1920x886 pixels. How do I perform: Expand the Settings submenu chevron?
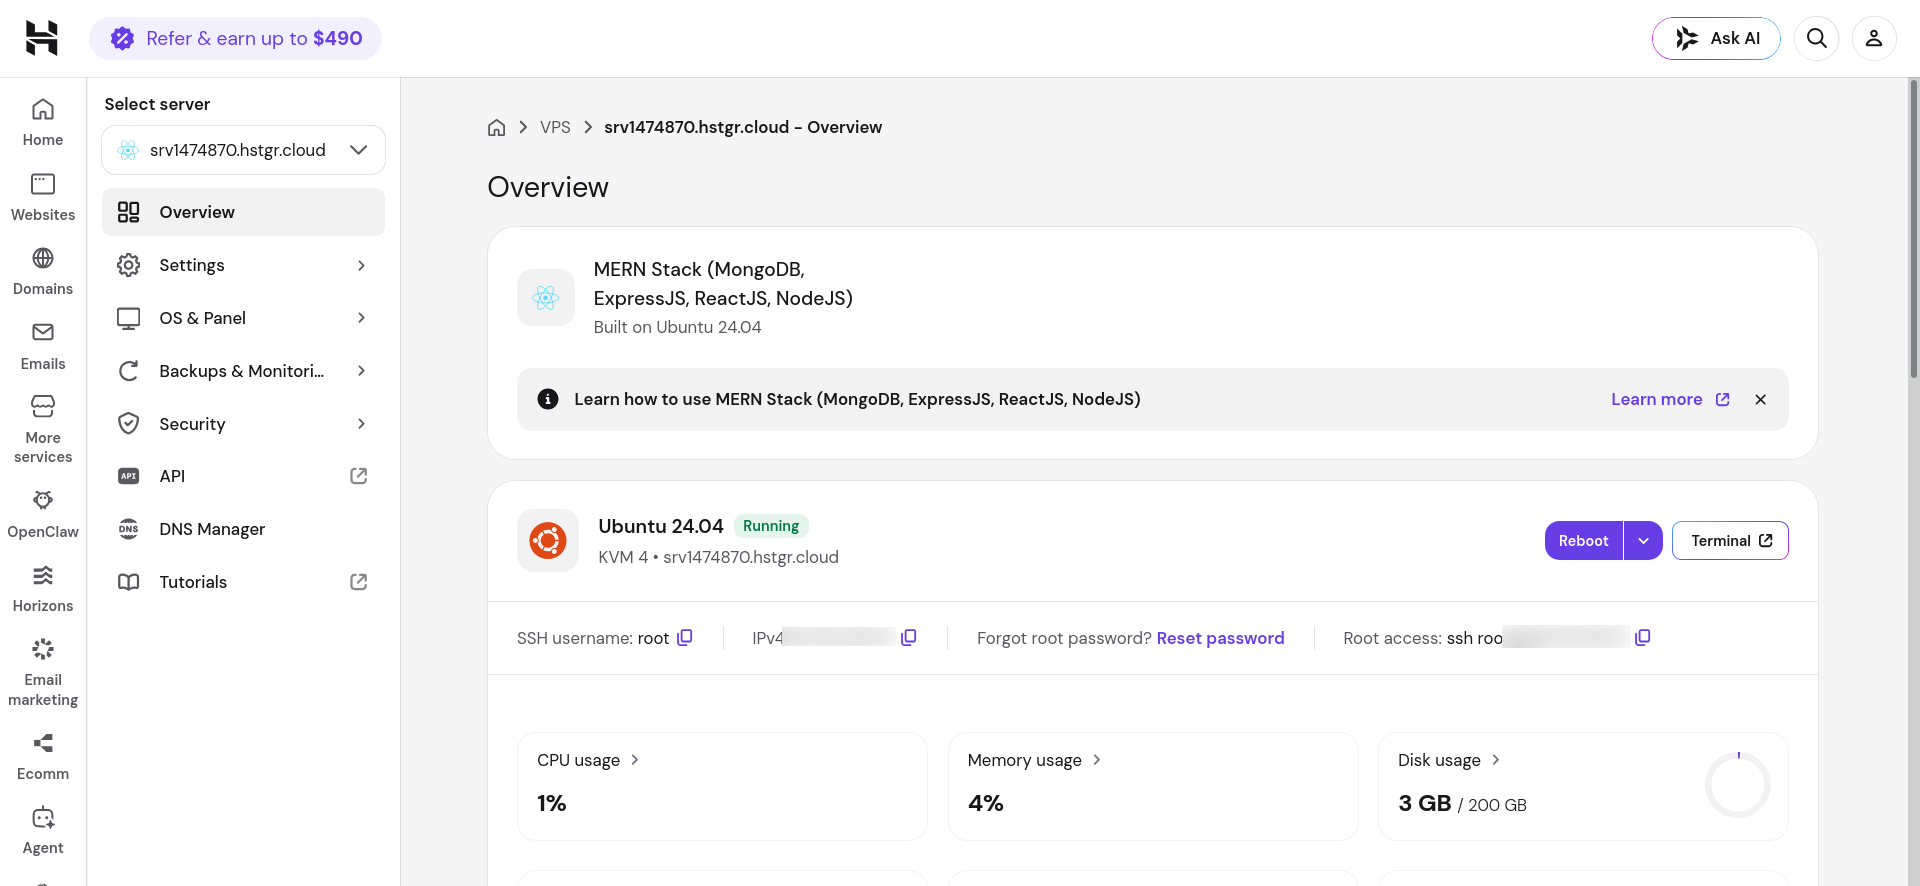(x=362, y=265)
